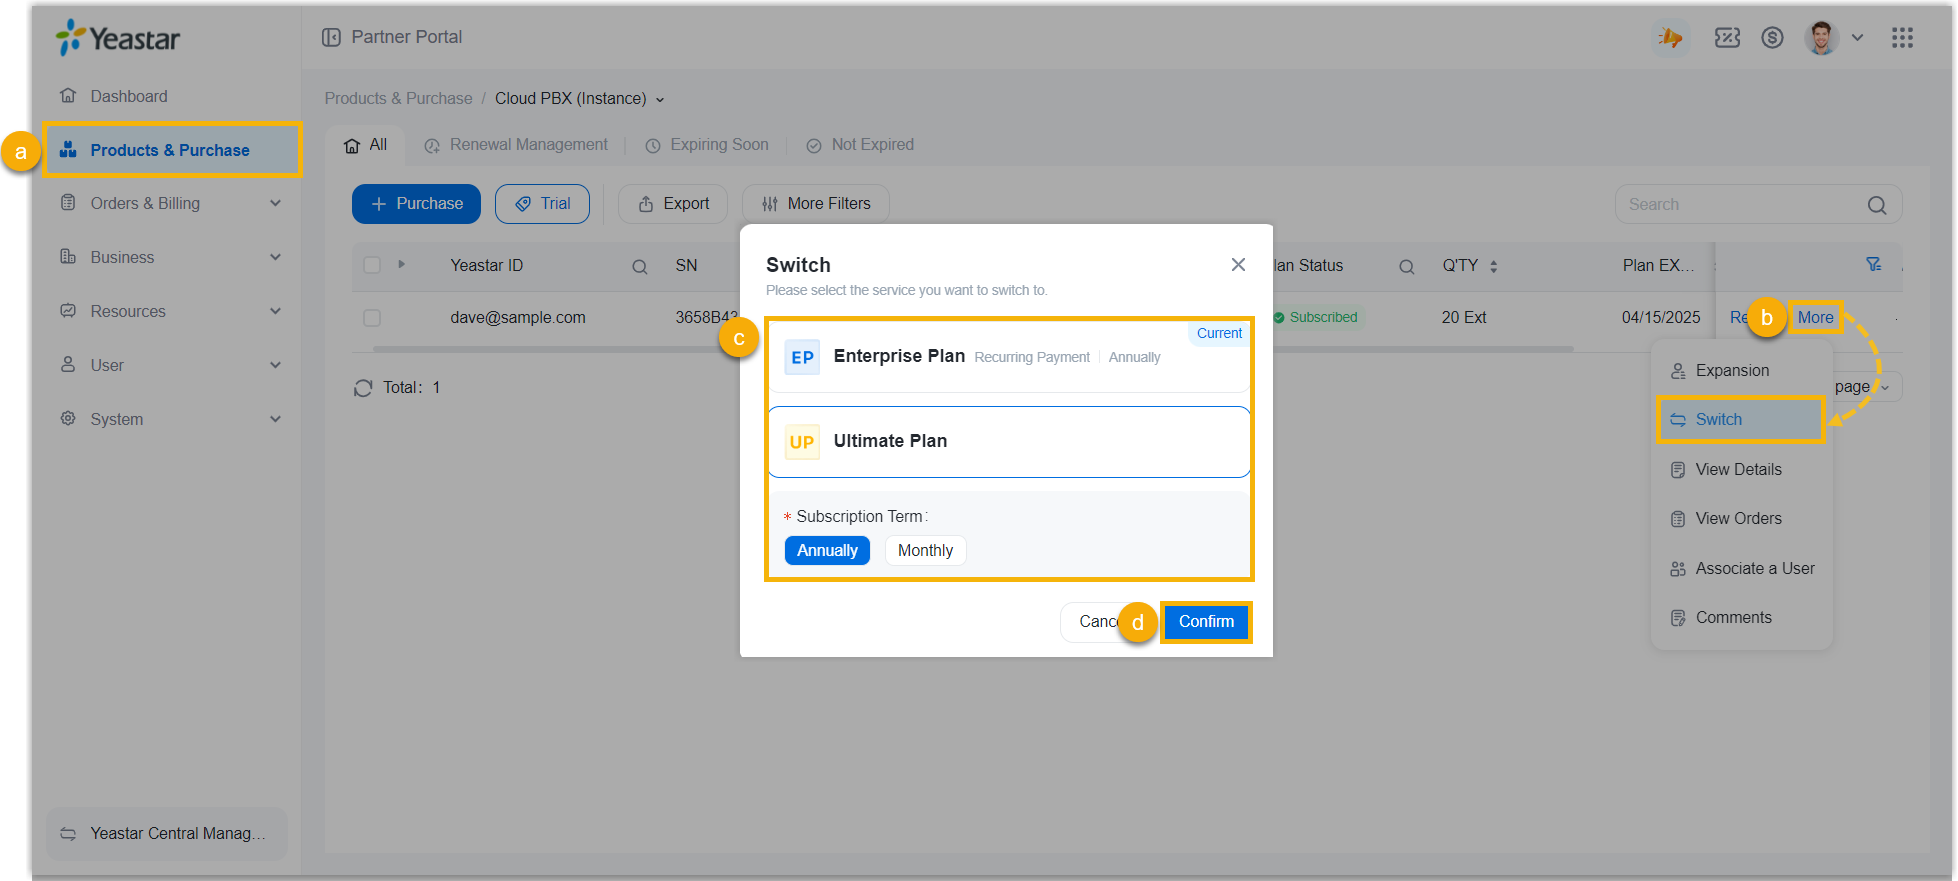The image size is (1958, 881).
Task: Click the Purchase button
Action: pos(416,204)
